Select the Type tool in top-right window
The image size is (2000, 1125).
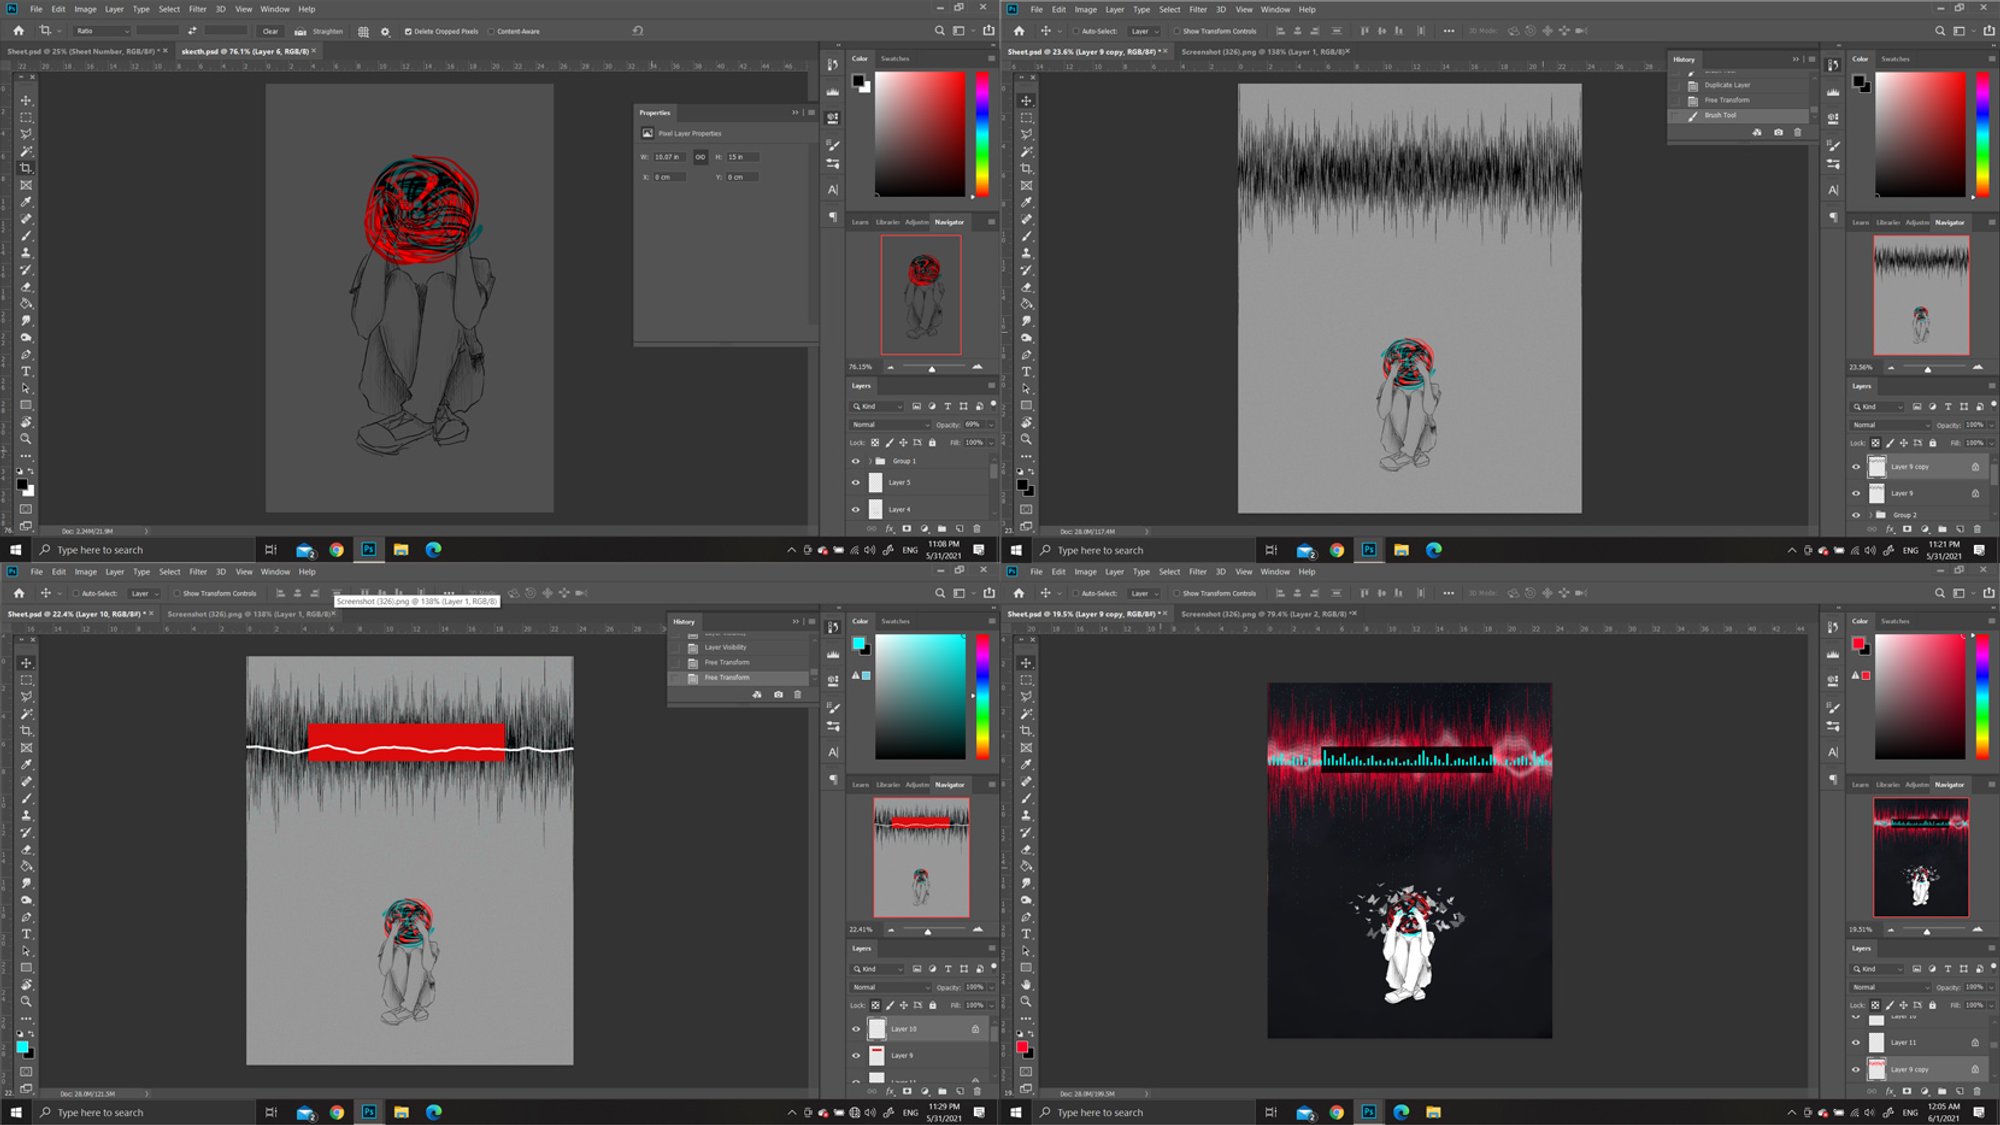(x=1026, y=371)
